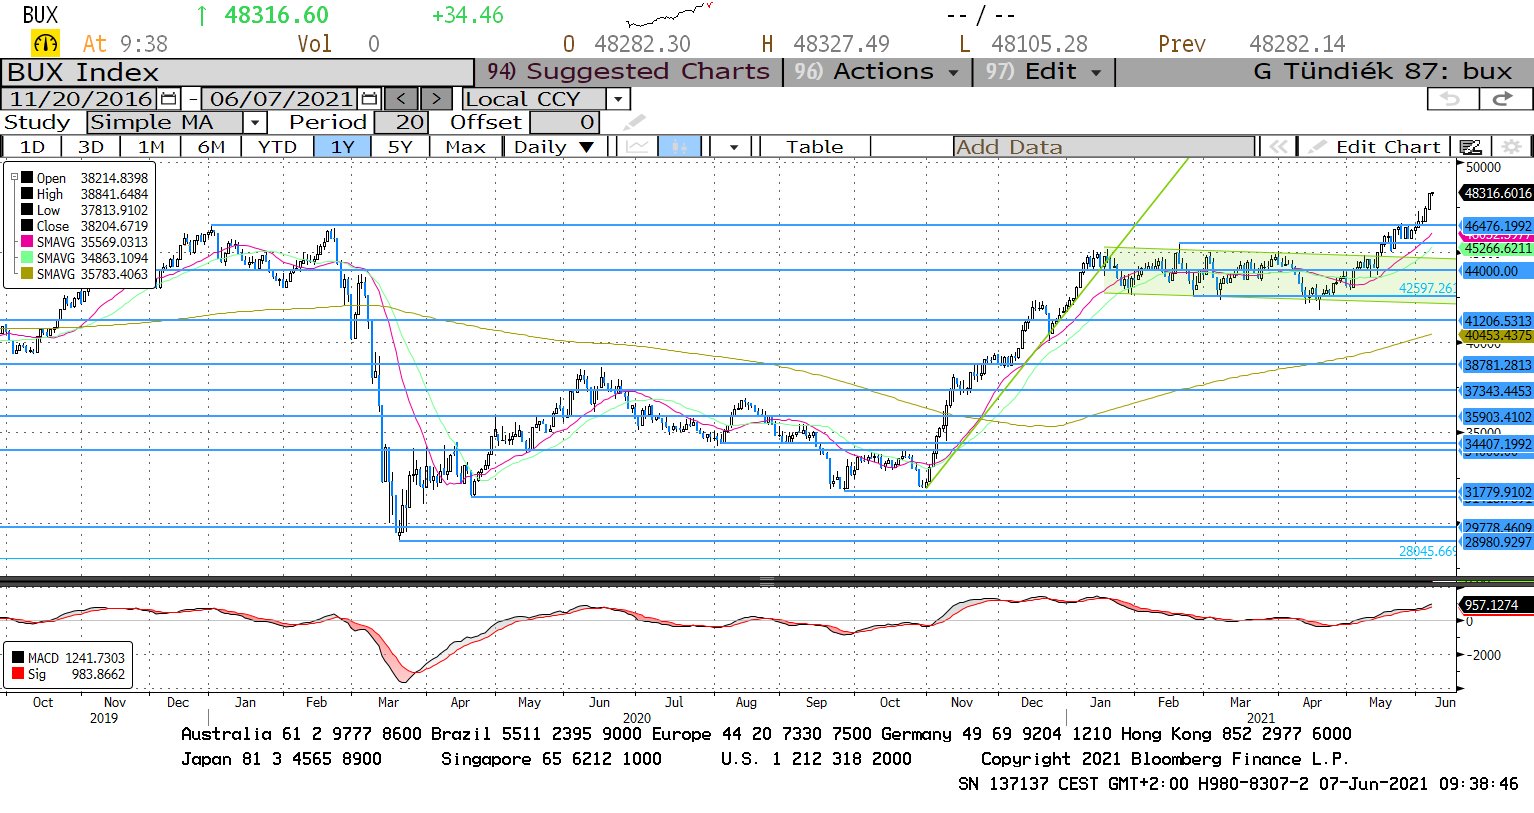Click the green SMAVG 34863.1094 color swatch
This screenshot has width=1534, height=813.
click(27, 258)
